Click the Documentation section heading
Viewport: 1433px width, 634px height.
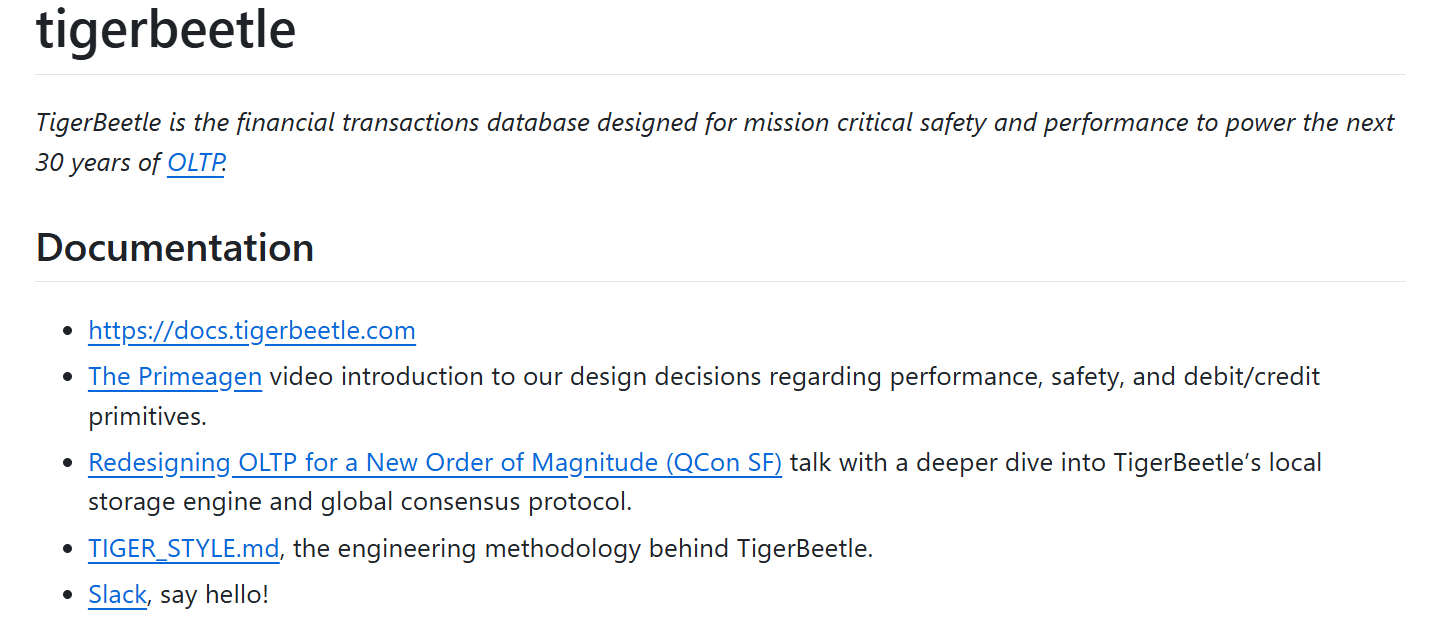[175, 247]
